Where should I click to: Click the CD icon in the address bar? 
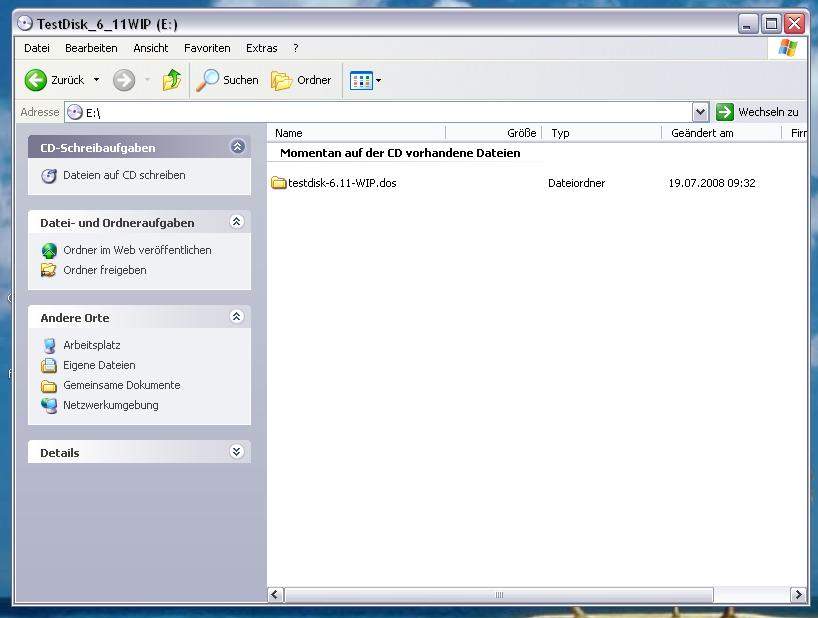coord(75,112)
